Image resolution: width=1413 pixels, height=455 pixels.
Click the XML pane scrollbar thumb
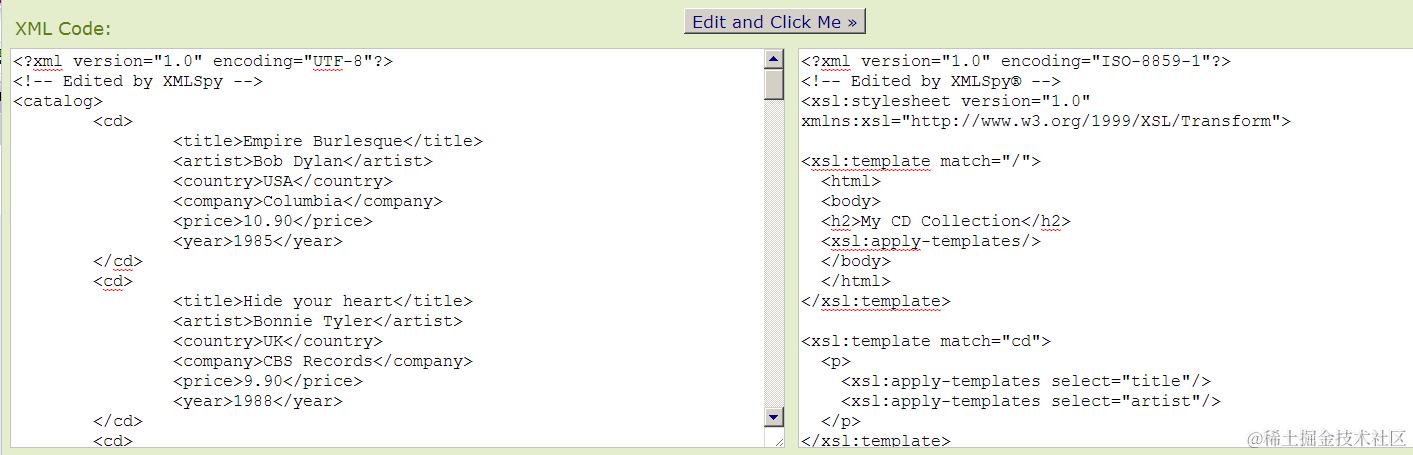click(x=774, y=84)
